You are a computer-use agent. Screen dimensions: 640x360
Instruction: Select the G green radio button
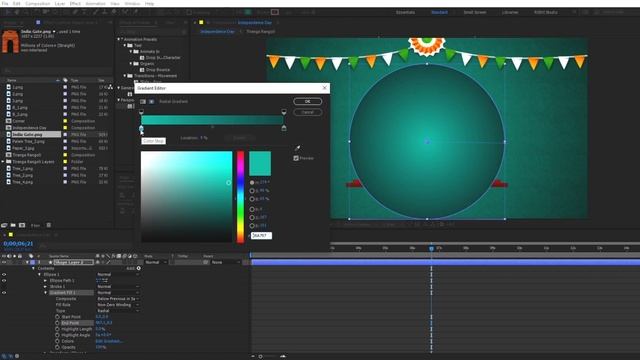point(252,218)
